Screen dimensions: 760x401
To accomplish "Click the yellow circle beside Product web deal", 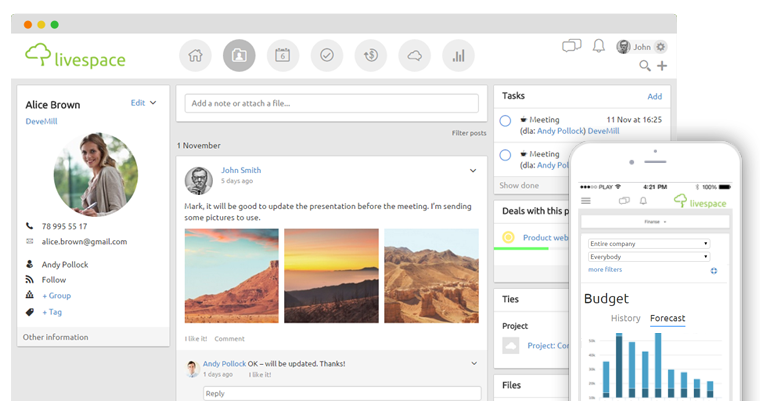I will point(508,237).
